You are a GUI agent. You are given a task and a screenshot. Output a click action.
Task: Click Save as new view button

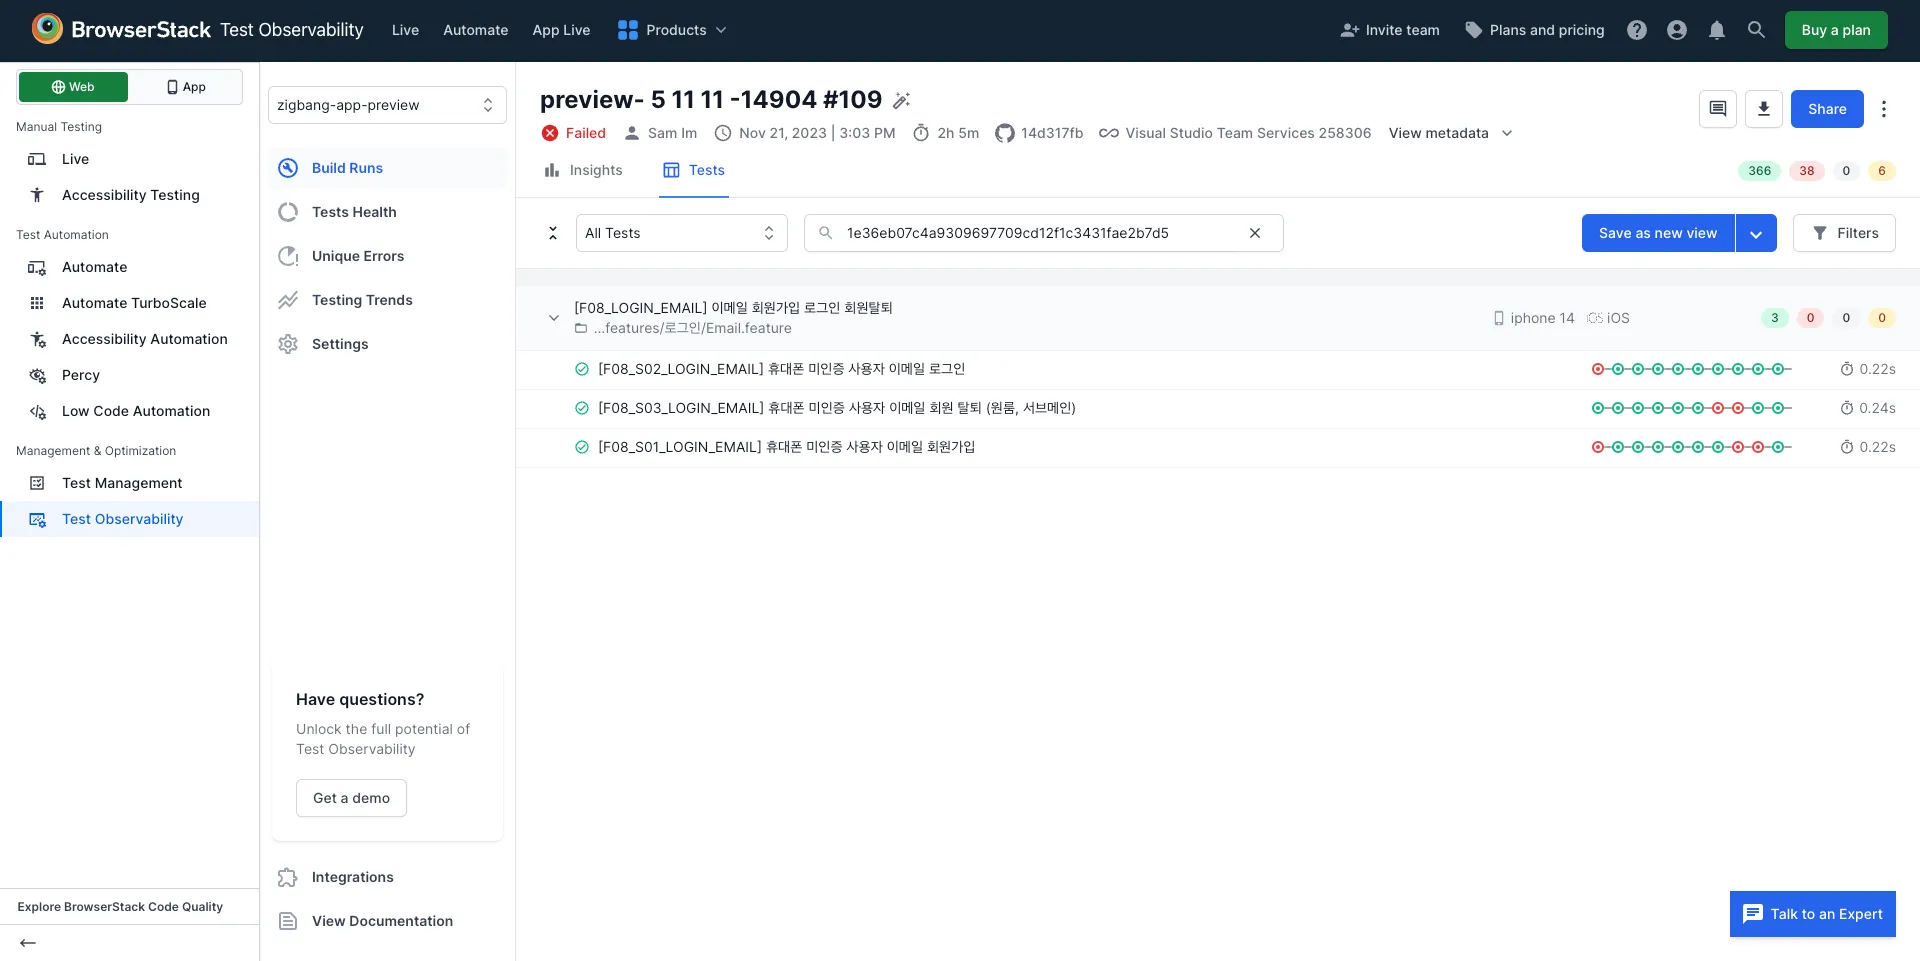[1658, 233]
